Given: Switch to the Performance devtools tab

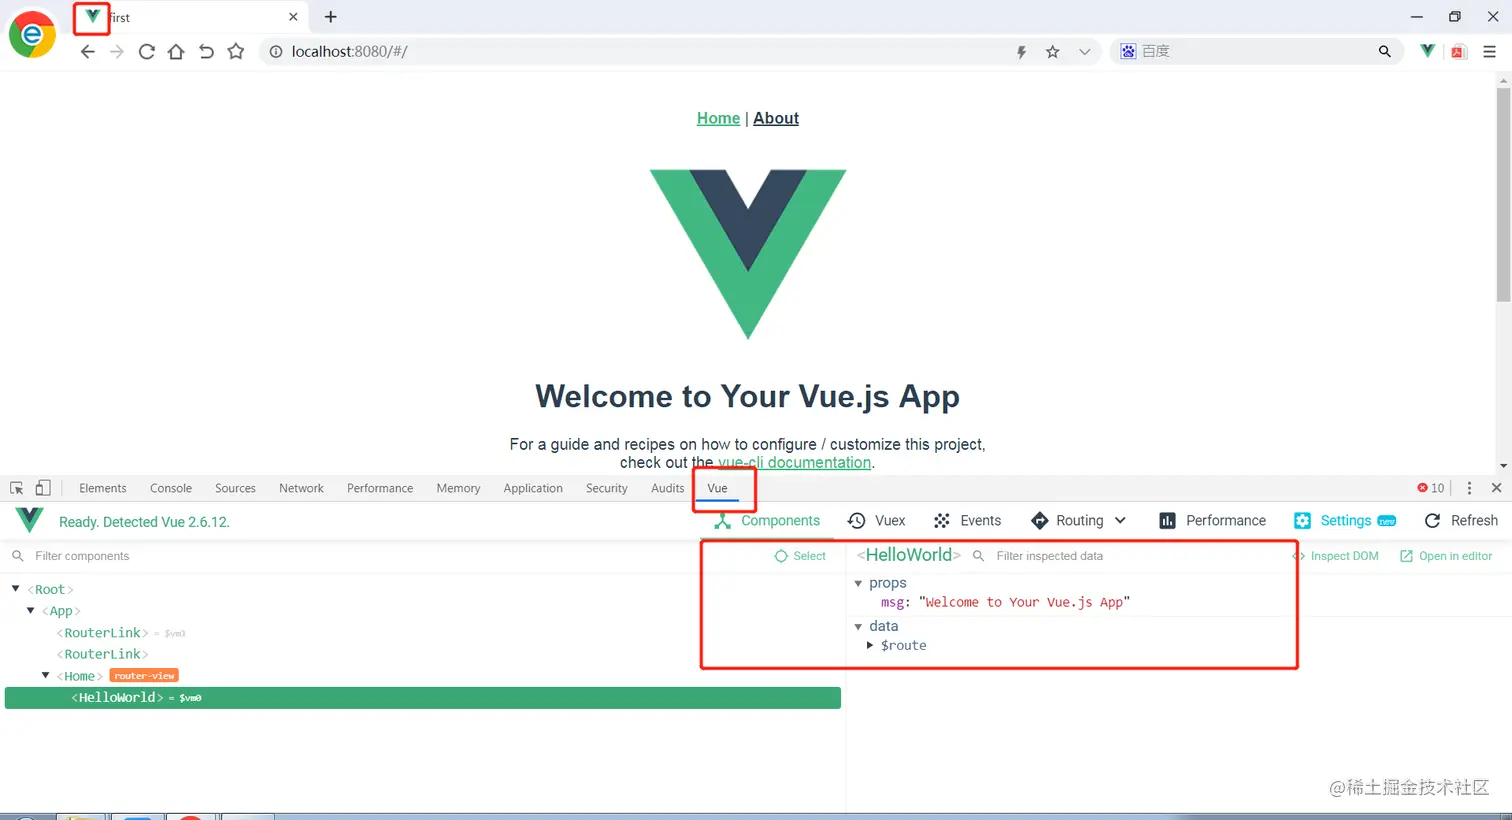Looking at the screenshot, I should 380,488.
